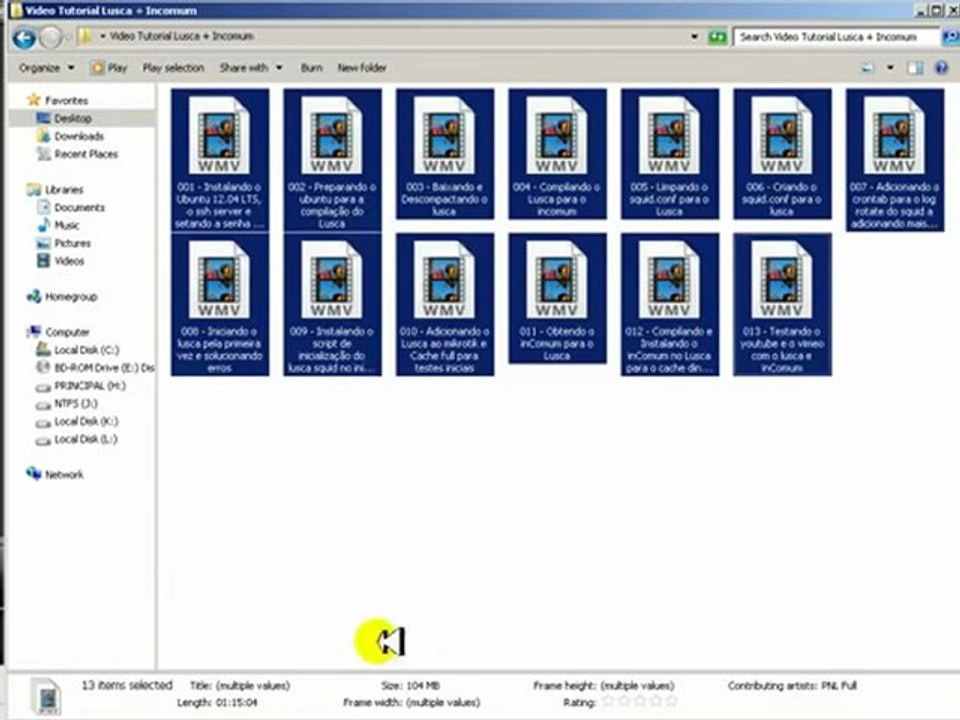
Task: Click the Forward navigation arrow
Action: (51, 38)
